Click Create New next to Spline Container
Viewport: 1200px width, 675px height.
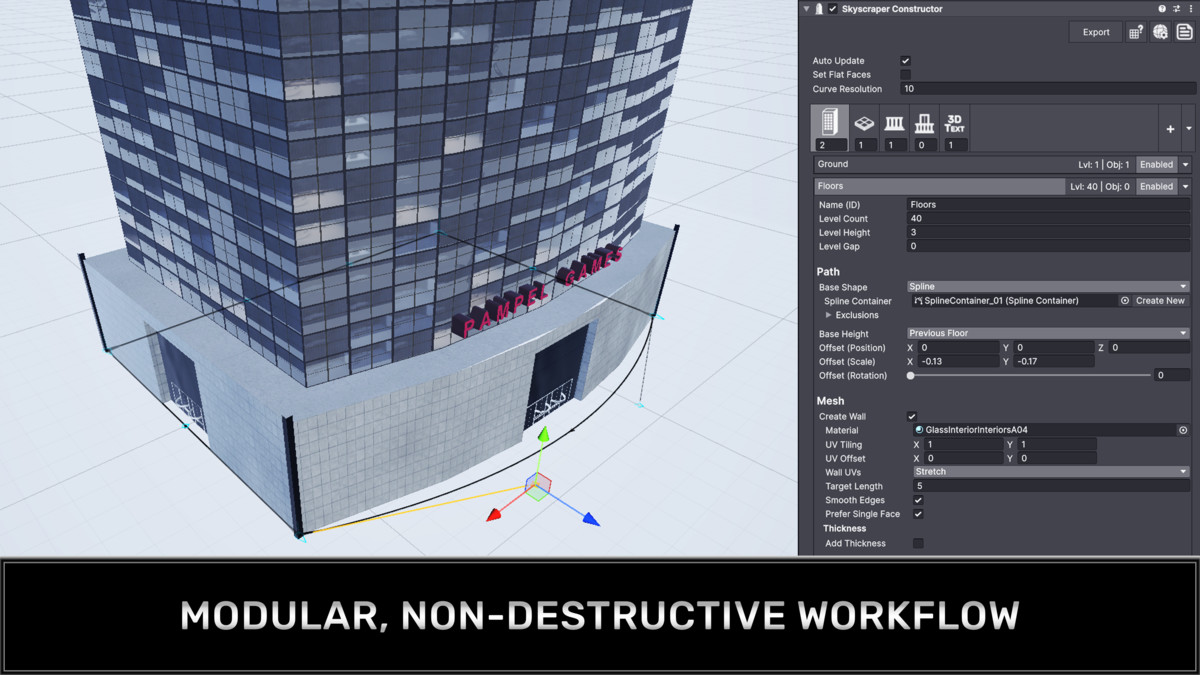(1160, 300)
